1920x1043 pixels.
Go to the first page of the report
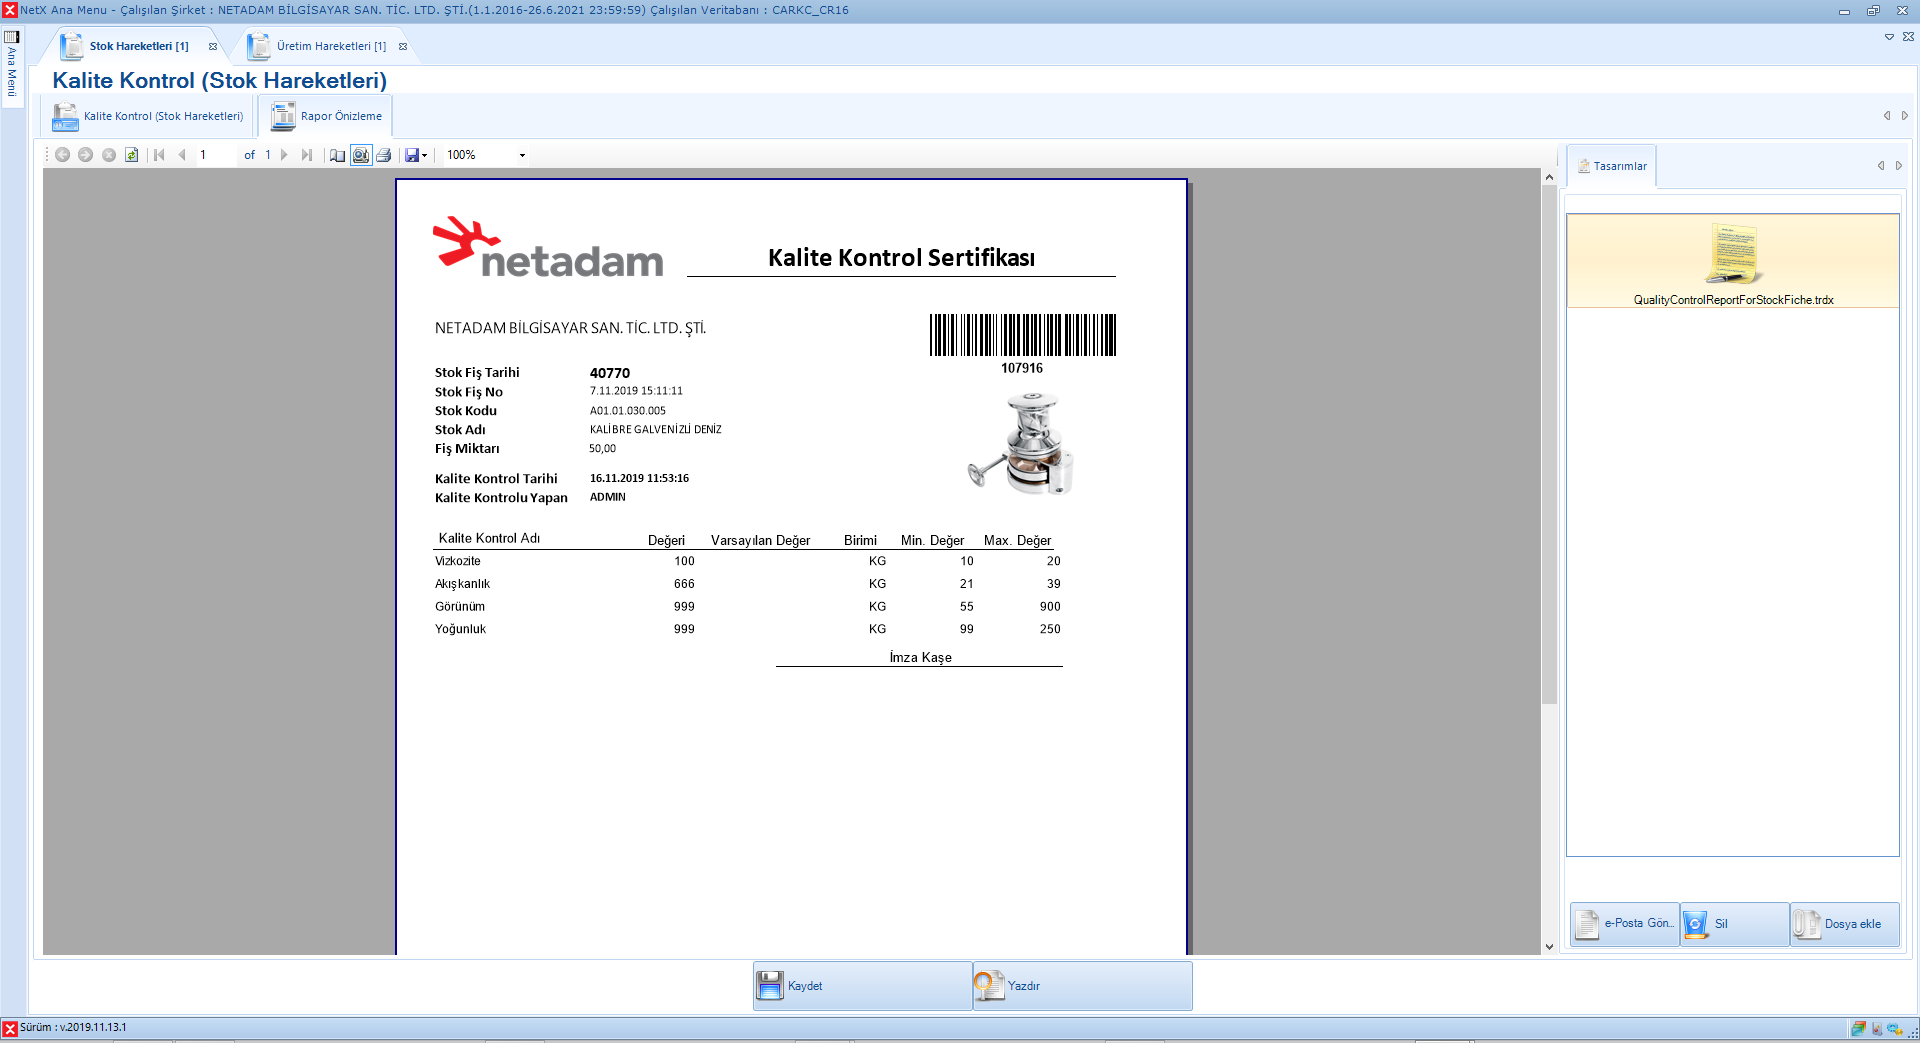click(159, 155)
